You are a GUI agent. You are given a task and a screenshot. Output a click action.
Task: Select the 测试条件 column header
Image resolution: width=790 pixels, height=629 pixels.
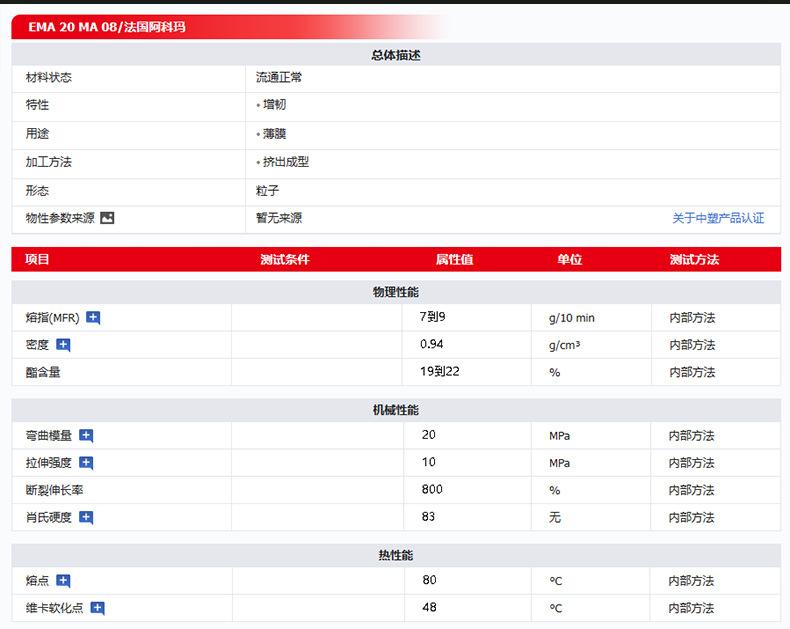coord(285,259)
